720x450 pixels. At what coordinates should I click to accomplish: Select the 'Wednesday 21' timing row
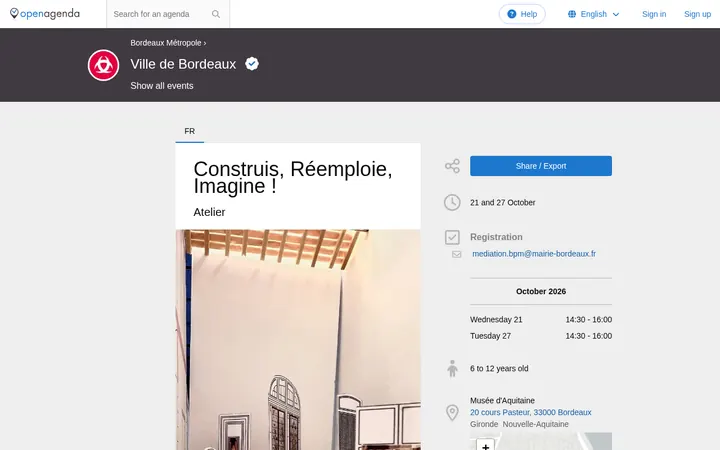pyautogui.click(x=540, y=320)
